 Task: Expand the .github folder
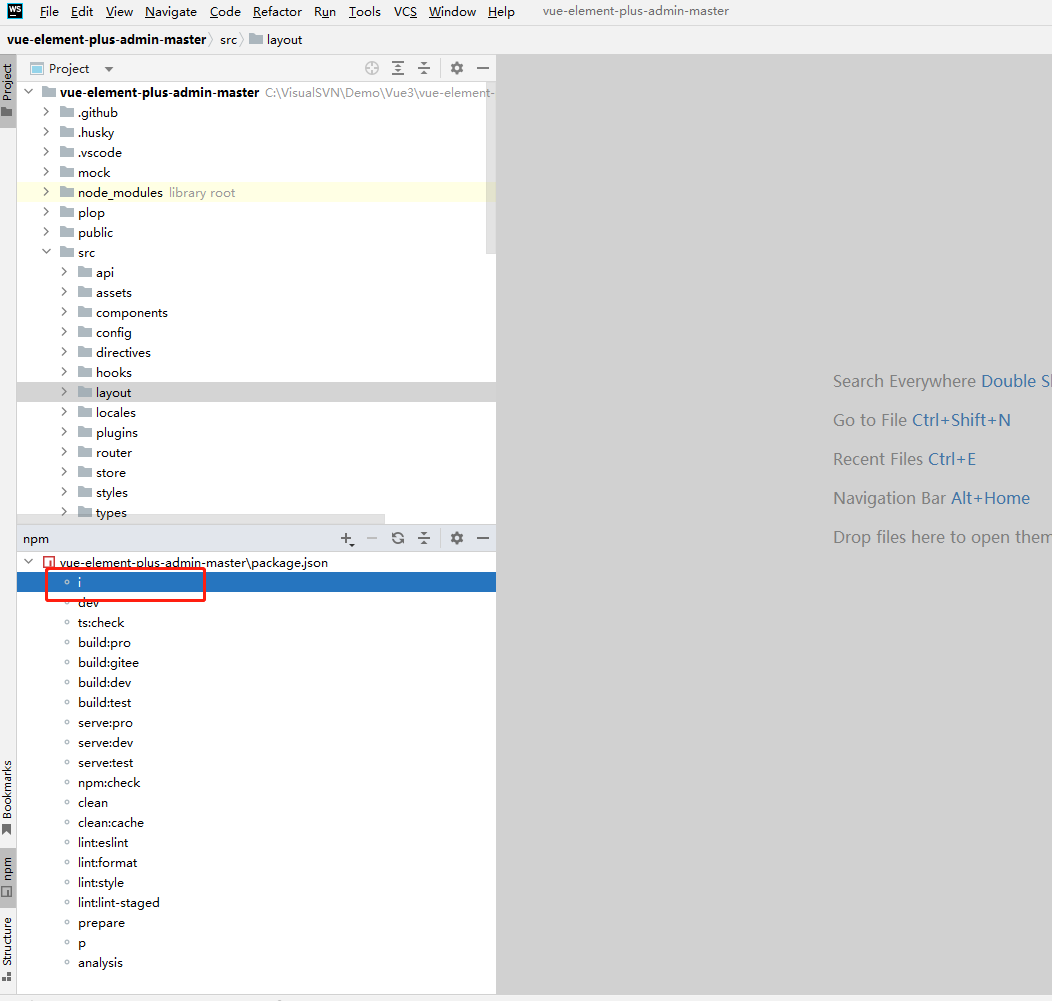tap(46, 112)
